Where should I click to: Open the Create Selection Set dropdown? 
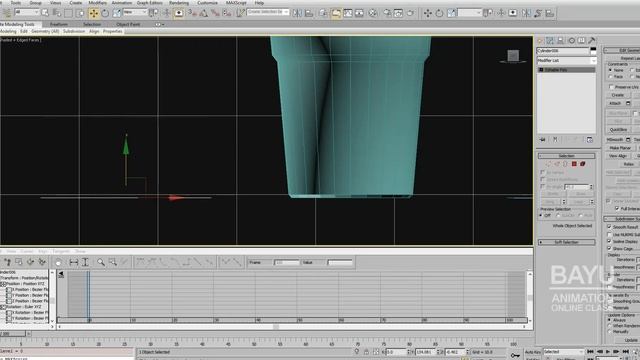(268, 12)
